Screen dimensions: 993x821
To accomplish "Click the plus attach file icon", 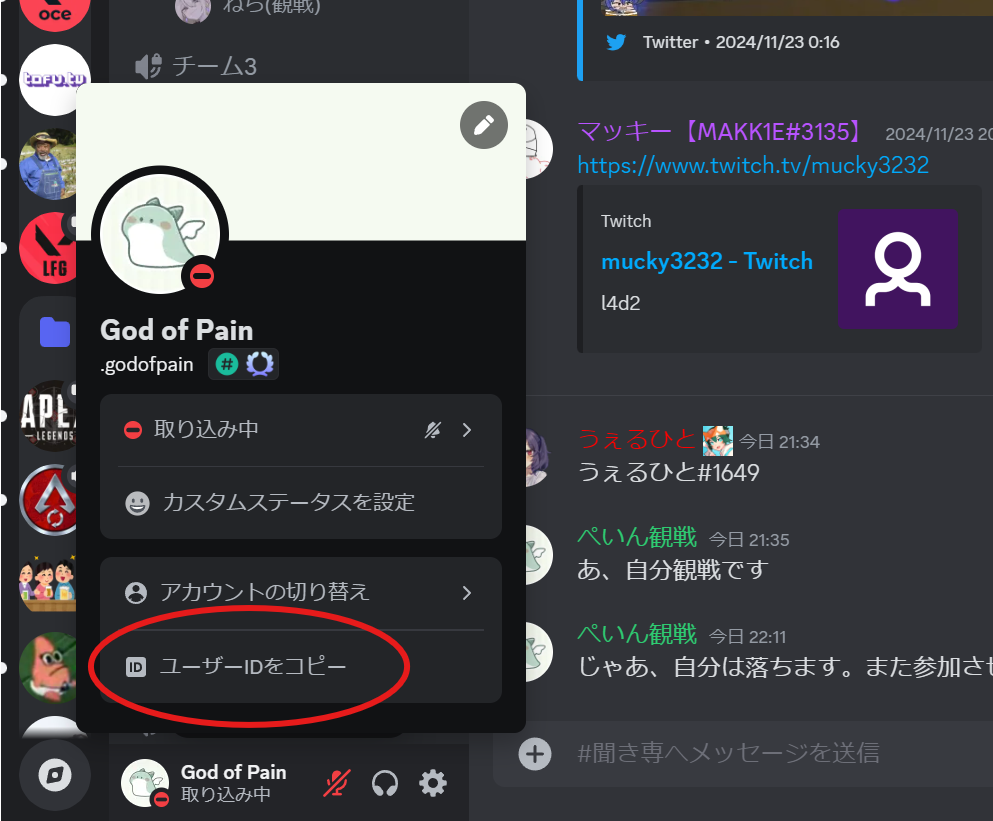I will [x=535, y=754].
